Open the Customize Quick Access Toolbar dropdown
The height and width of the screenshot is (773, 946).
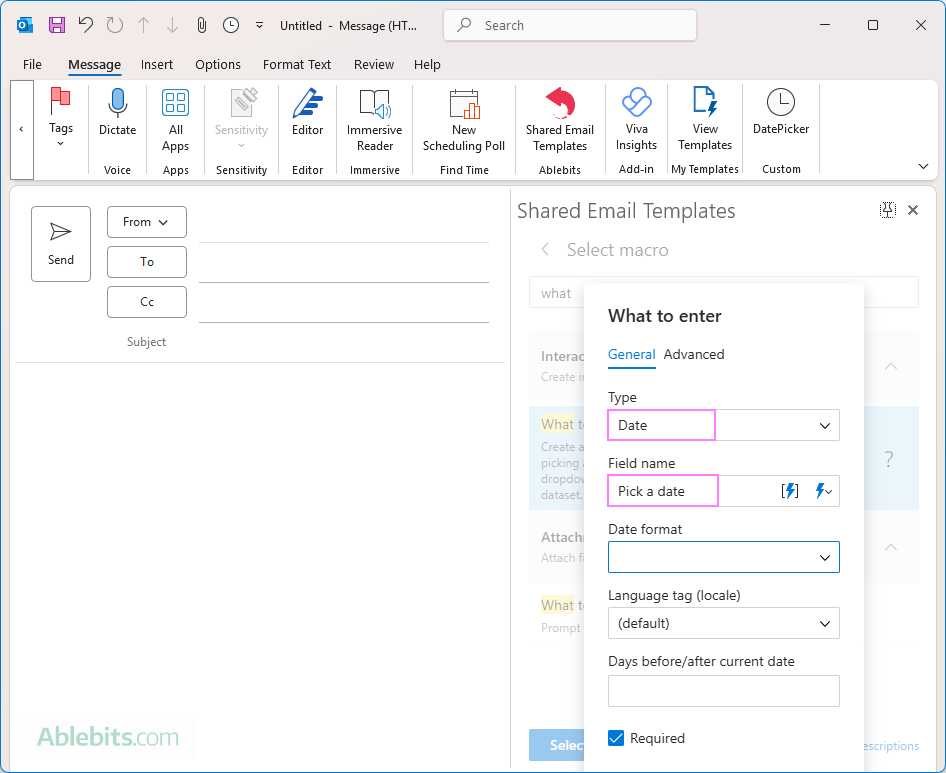(x=259, y=25)
